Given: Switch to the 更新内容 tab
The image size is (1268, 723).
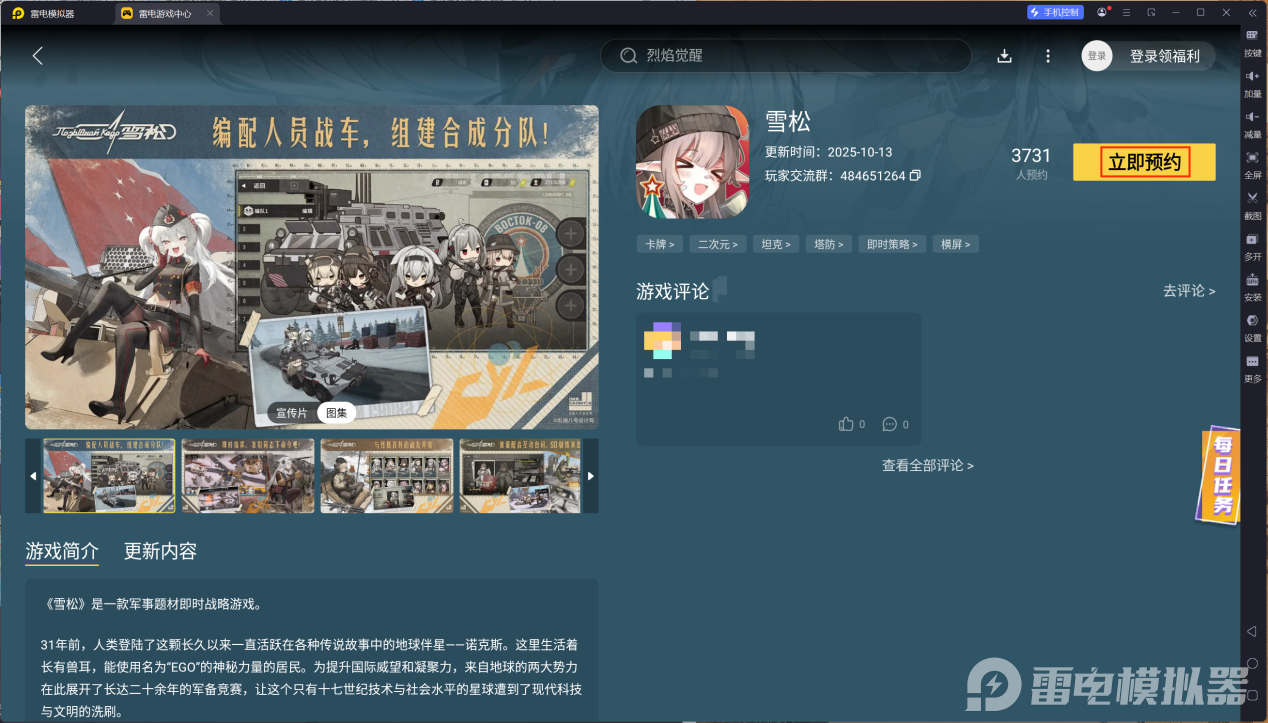Looking at the screenshot, I should coord(159,551).
